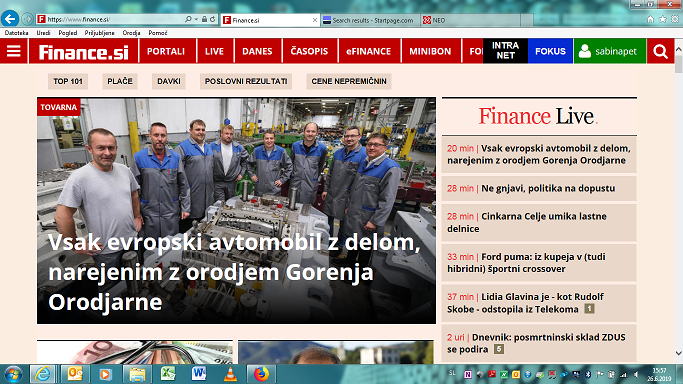Screen dimensions: 683x384
Task: Click the page scrollbar down arrow
Action: (678, 353)
